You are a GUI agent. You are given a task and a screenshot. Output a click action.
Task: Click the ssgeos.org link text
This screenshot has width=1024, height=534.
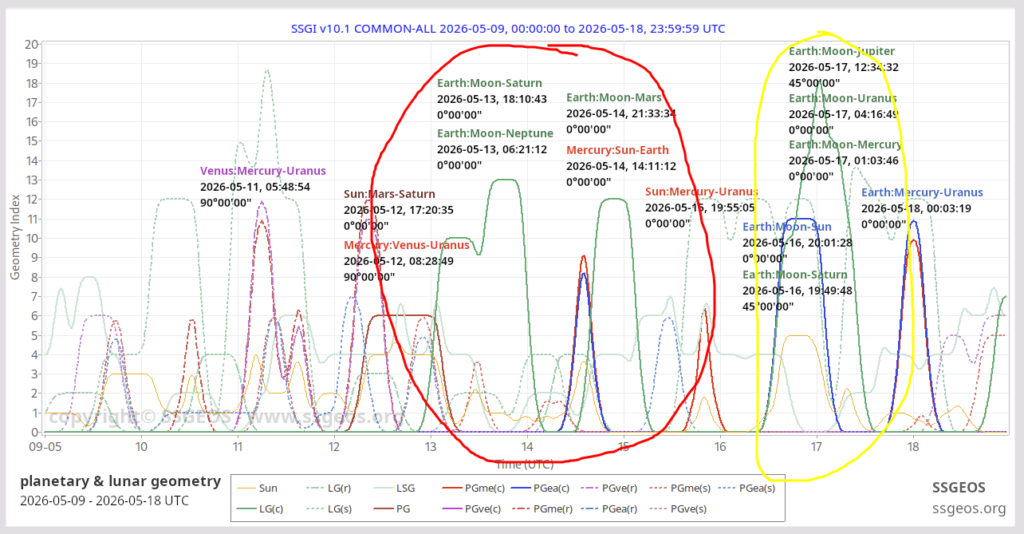(x=968, y=509)
